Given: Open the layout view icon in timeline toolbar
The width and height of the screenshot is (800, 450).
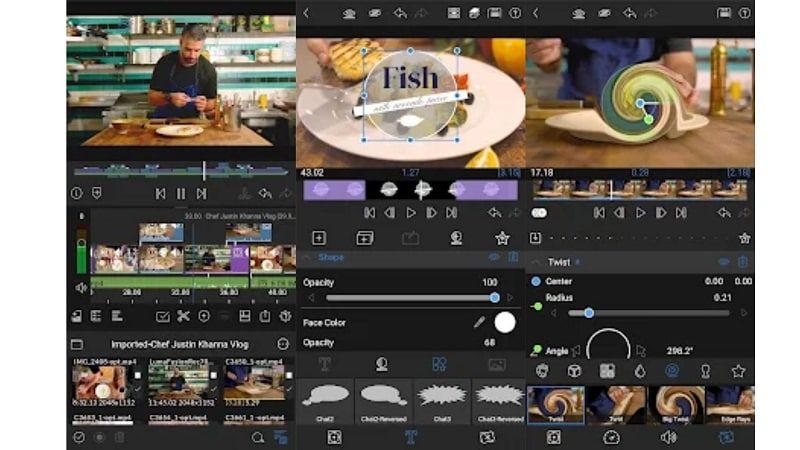Looking at the screenshot, I should [x=244, y=316].
